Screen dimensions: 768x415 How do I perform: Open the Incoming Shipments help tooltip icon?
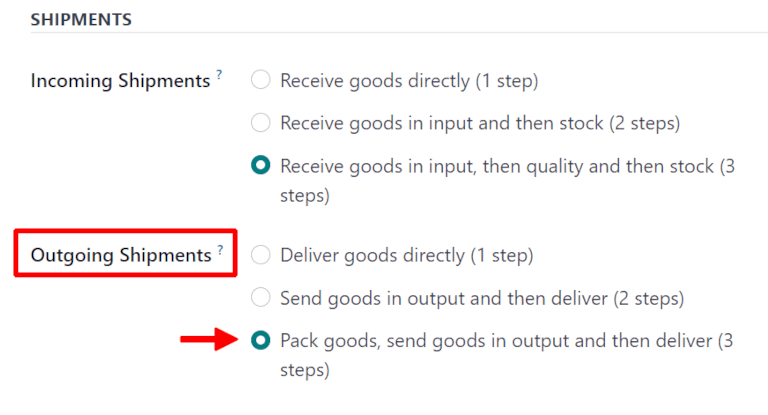pyautogui.click(x=219, y=76)
